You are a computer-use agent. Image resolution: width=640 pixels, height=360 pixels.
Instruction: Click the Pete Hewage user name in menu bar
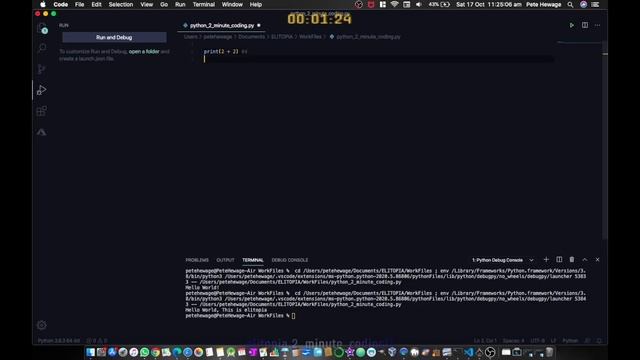543,4
